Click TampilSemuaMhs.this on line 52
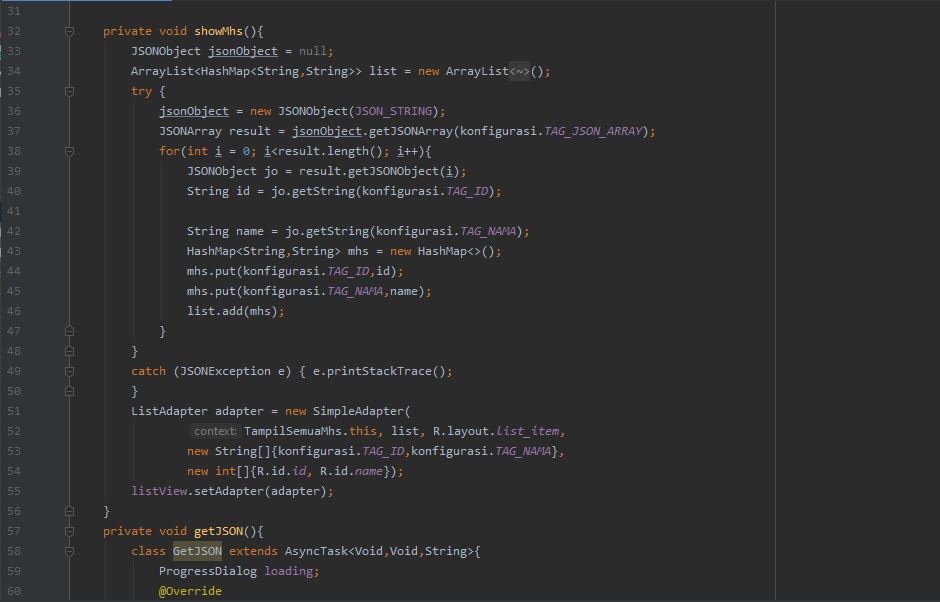This screenshot has height=602, width=940. [310, 431]
